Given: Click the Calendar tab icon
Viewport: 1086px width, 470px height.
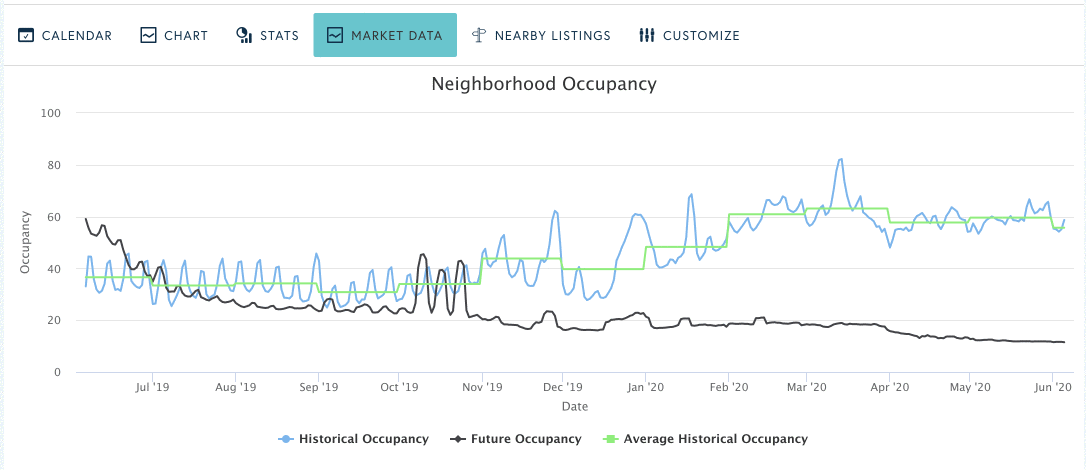Looking at the screenshot, I should (26, 35).
